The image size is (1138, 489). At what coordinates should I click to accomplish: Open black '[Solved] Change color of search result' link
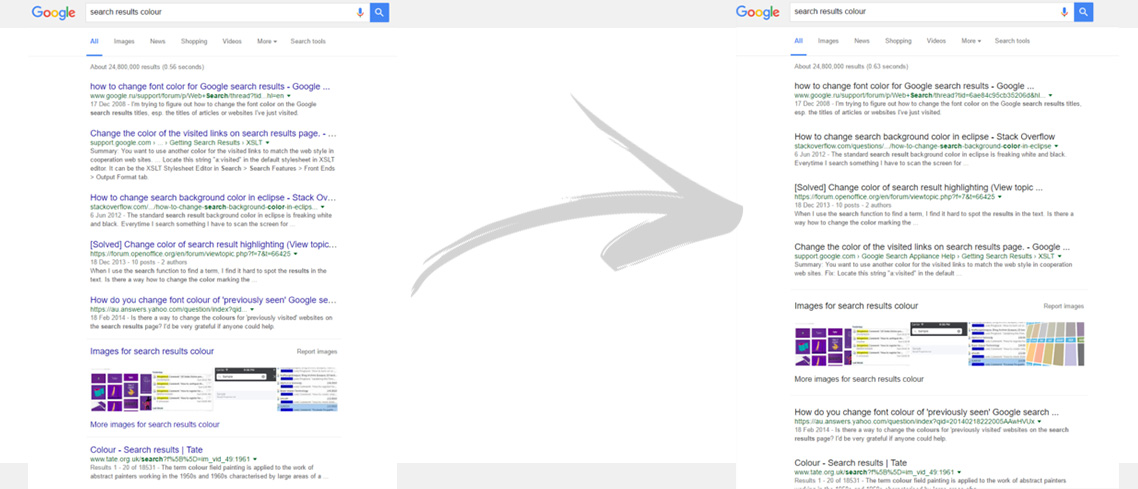coord(919,187)
